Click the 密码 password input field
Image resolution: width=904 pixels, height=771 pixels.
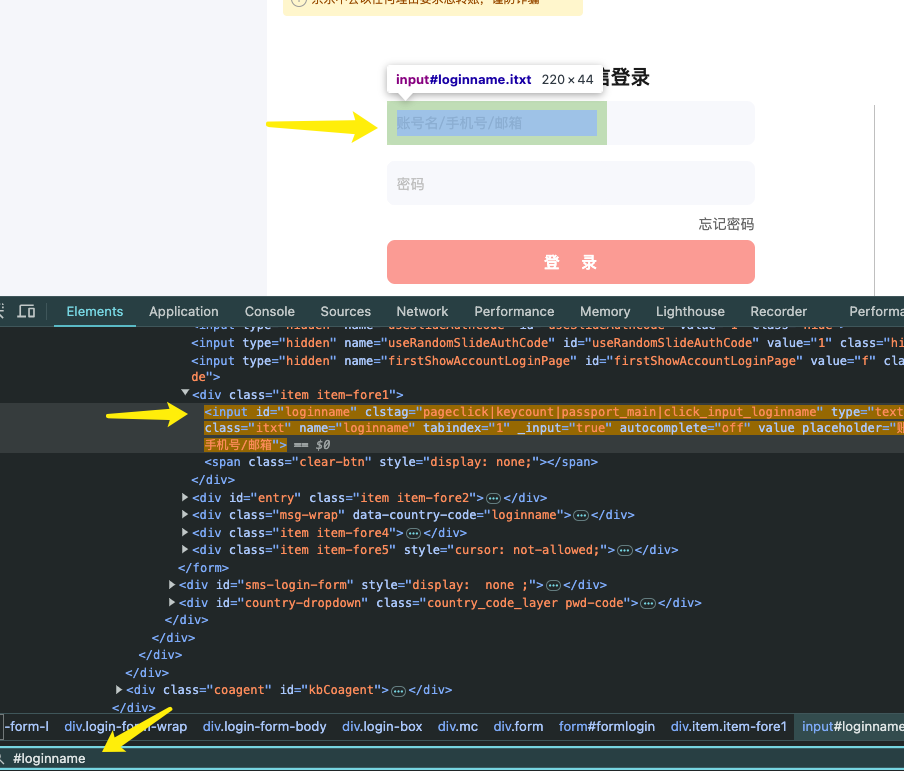(x=570, y=184)
